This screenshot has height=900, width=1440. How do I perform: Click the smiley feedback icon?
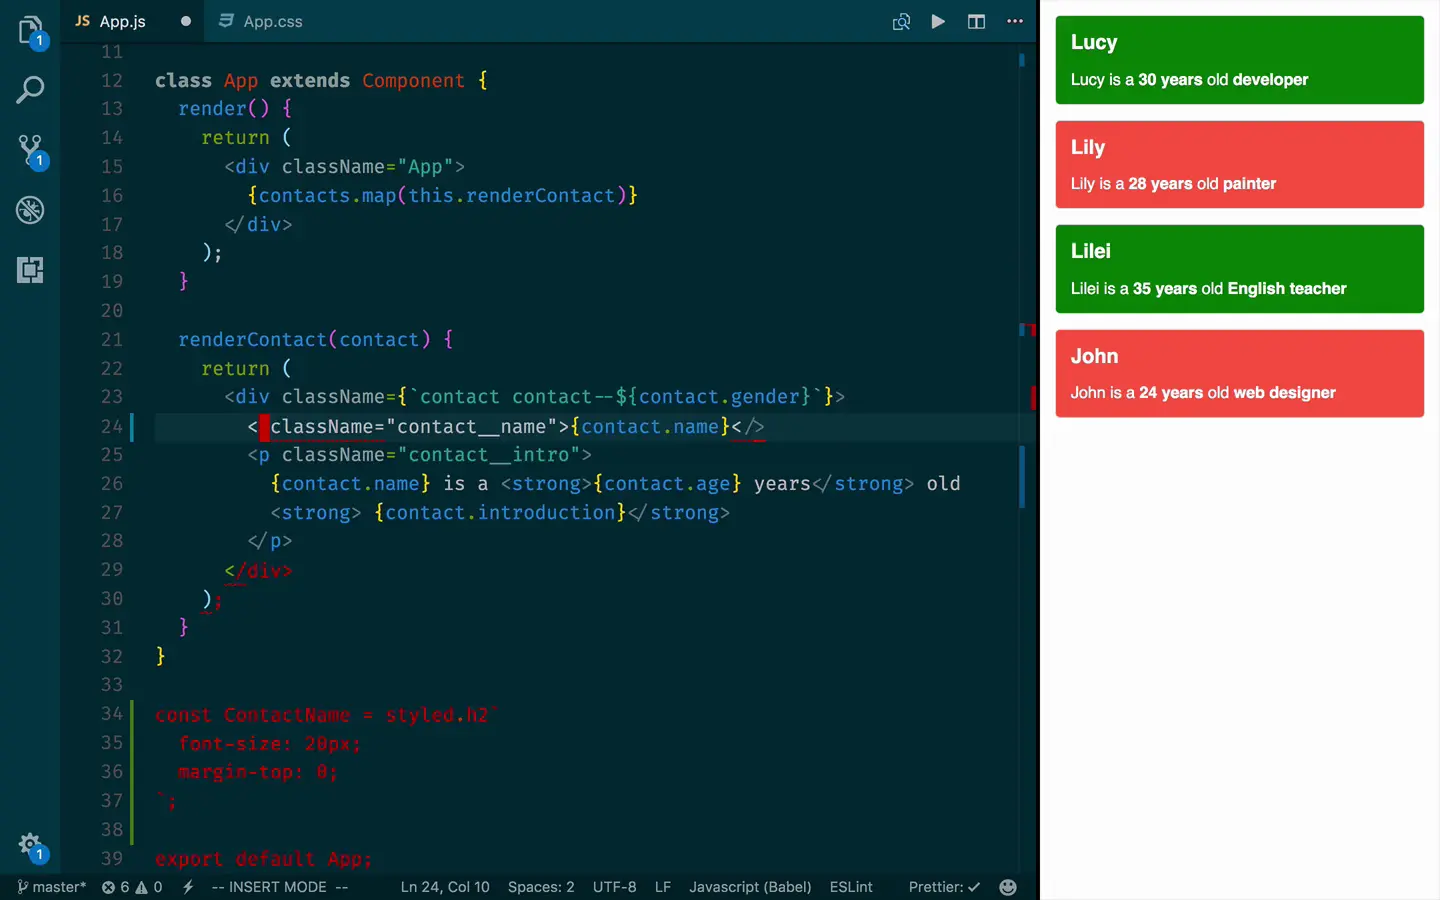(x=1008, y=887)
